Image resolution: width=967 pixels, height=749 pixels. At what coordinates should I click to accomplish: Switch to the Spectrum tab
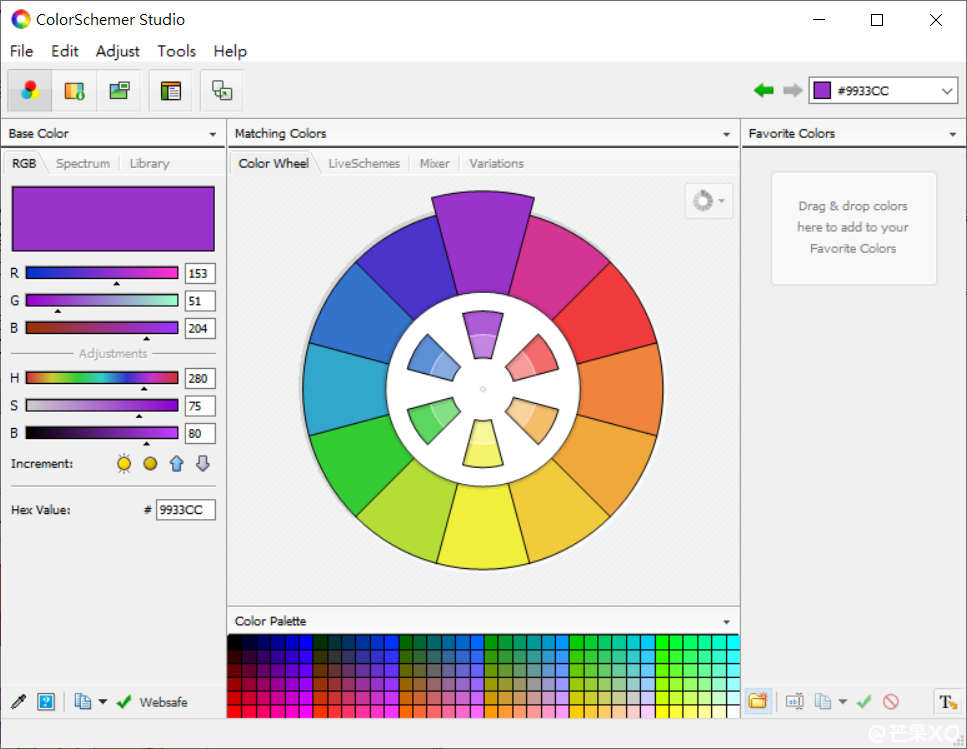click(x=83, y=163)
